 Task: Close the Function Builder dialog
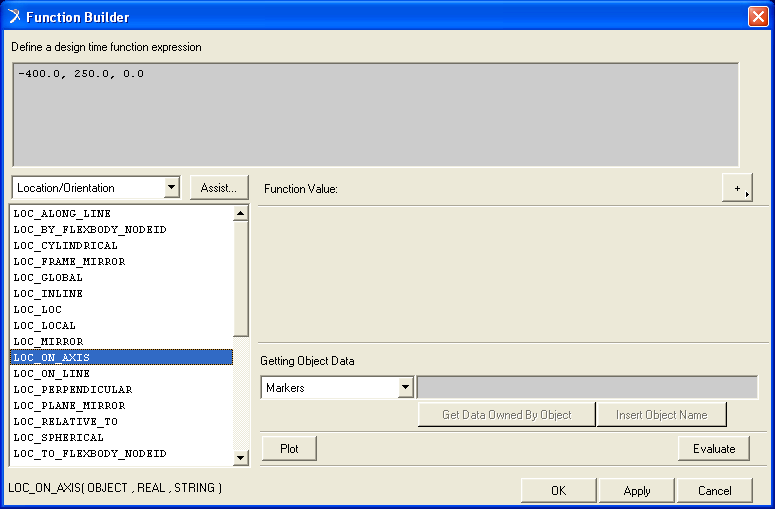(x=758, y=16)
